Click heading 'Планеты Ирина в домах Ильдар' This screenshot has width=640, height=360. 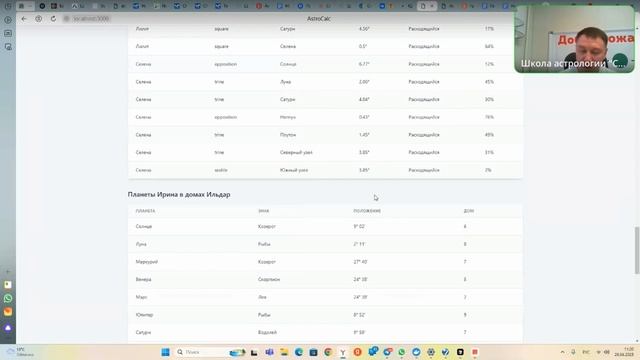tap(179, 195)
